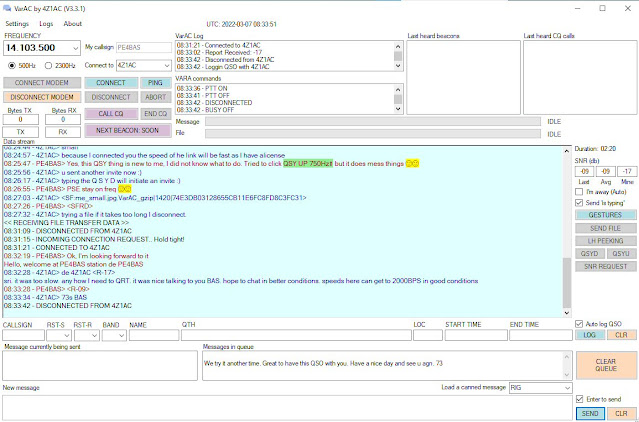Select VARA command line 'PTT ON'
The image size is (639, 422).
202,88
